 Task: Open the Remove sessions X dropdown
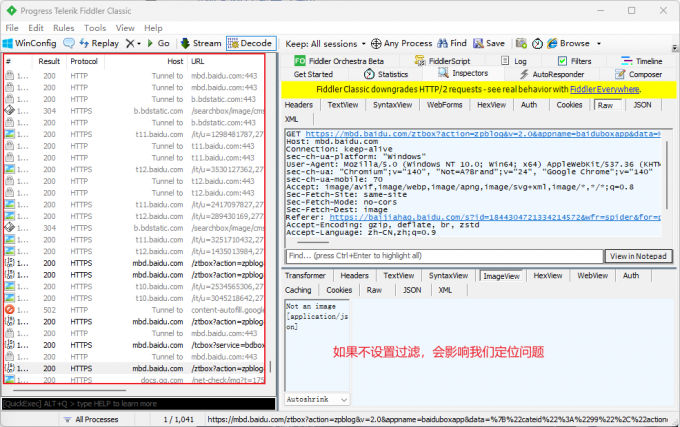(x=136, y=44)
